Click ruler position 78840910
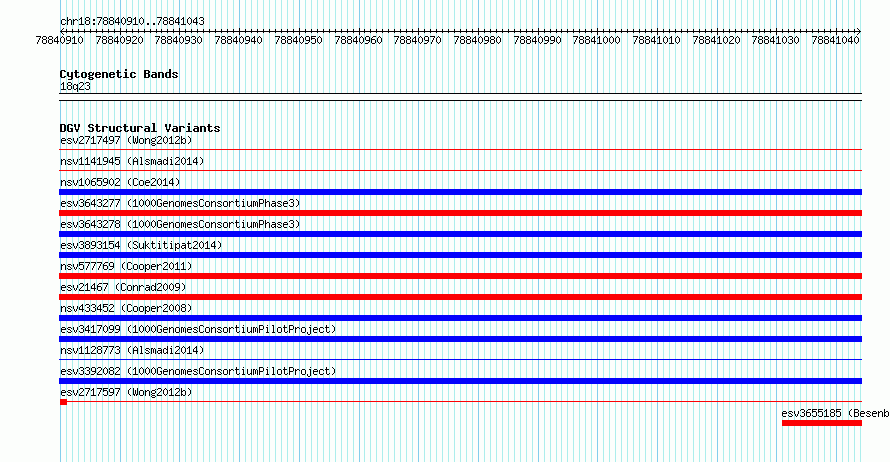890x462 pixels. pos(60,40)
